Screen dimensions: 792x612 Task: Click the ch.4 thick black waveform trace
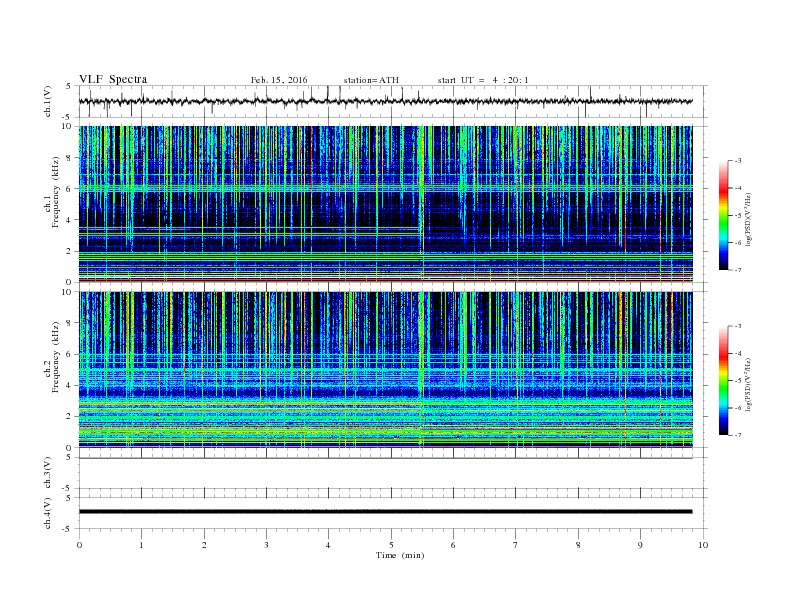[385, 512]
